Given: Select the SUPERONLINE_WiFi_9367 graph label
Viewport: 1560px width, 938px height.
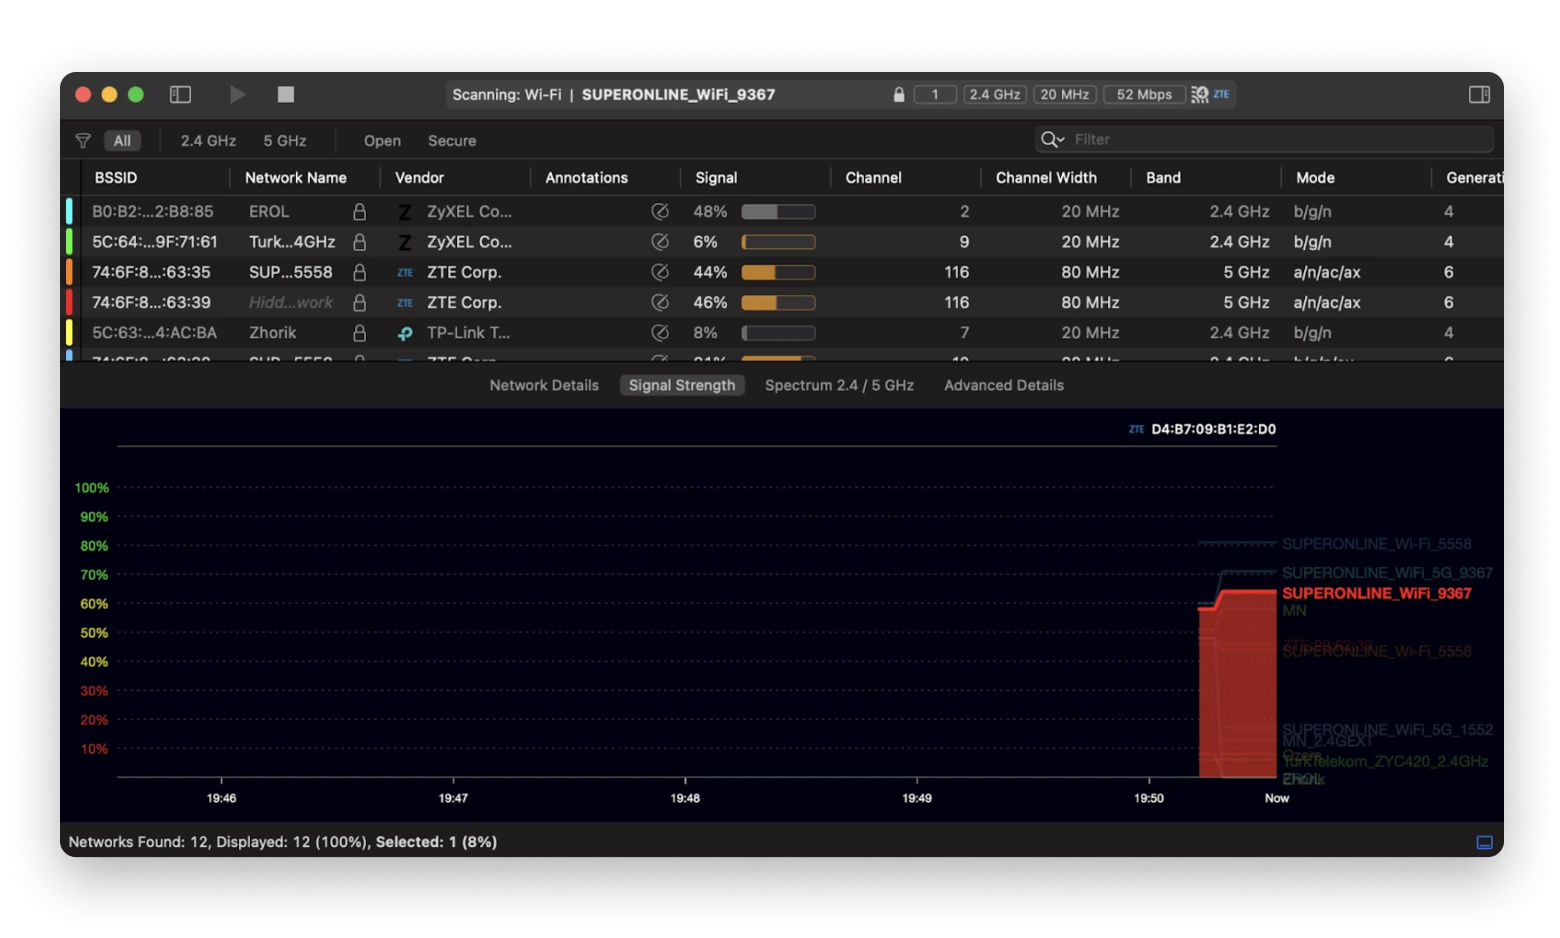Looking at the screenshot, I should pyautogui.click(x=1376, y=593).
